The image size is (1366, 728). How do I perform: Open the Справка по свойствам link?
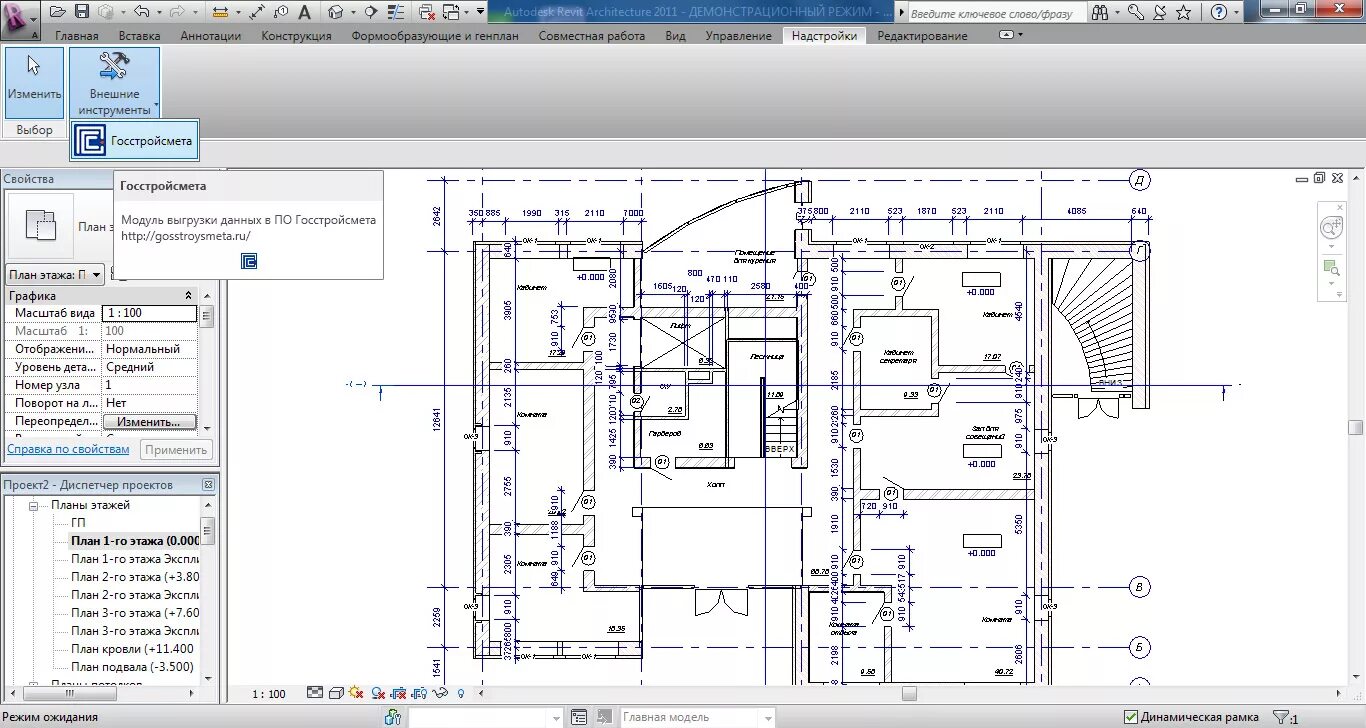point(67,448)
